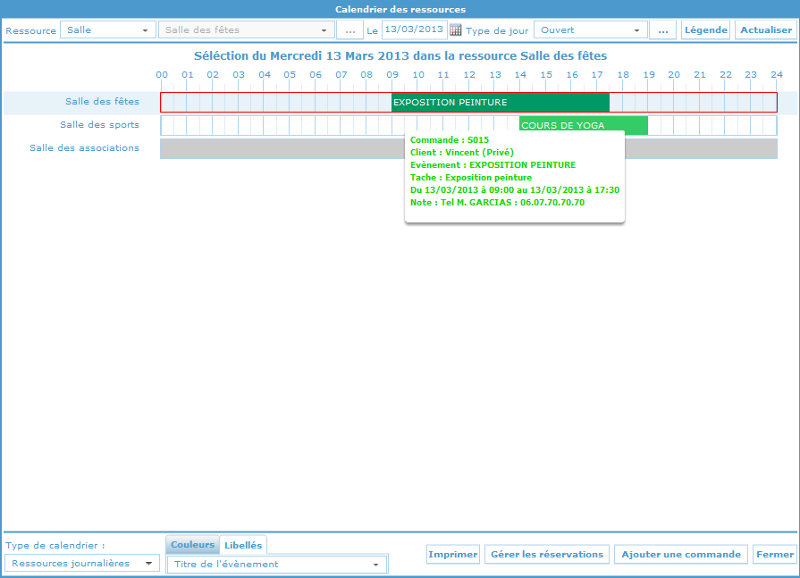
Task: Click Gérer les réservations
Action: click(547, 555)
